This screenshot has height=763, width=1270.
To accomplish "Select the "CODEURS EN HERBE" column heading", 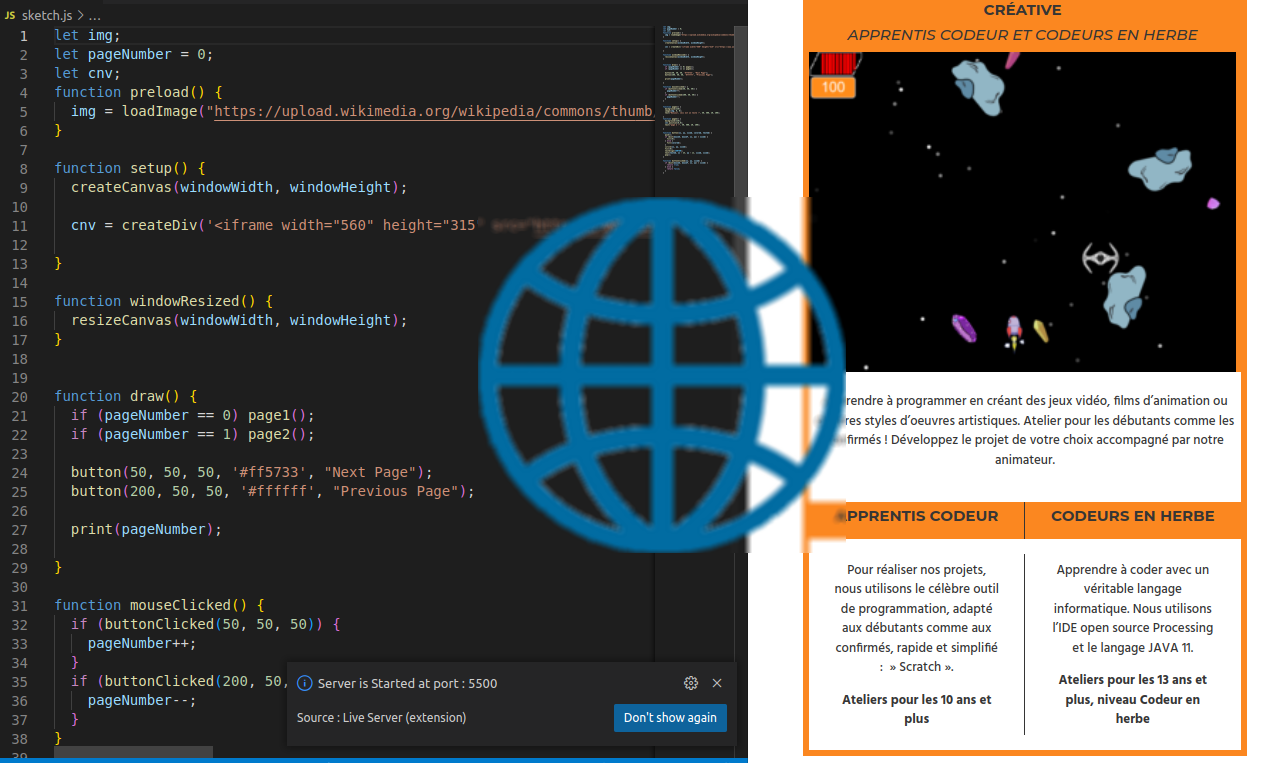I will (1132, 516).
